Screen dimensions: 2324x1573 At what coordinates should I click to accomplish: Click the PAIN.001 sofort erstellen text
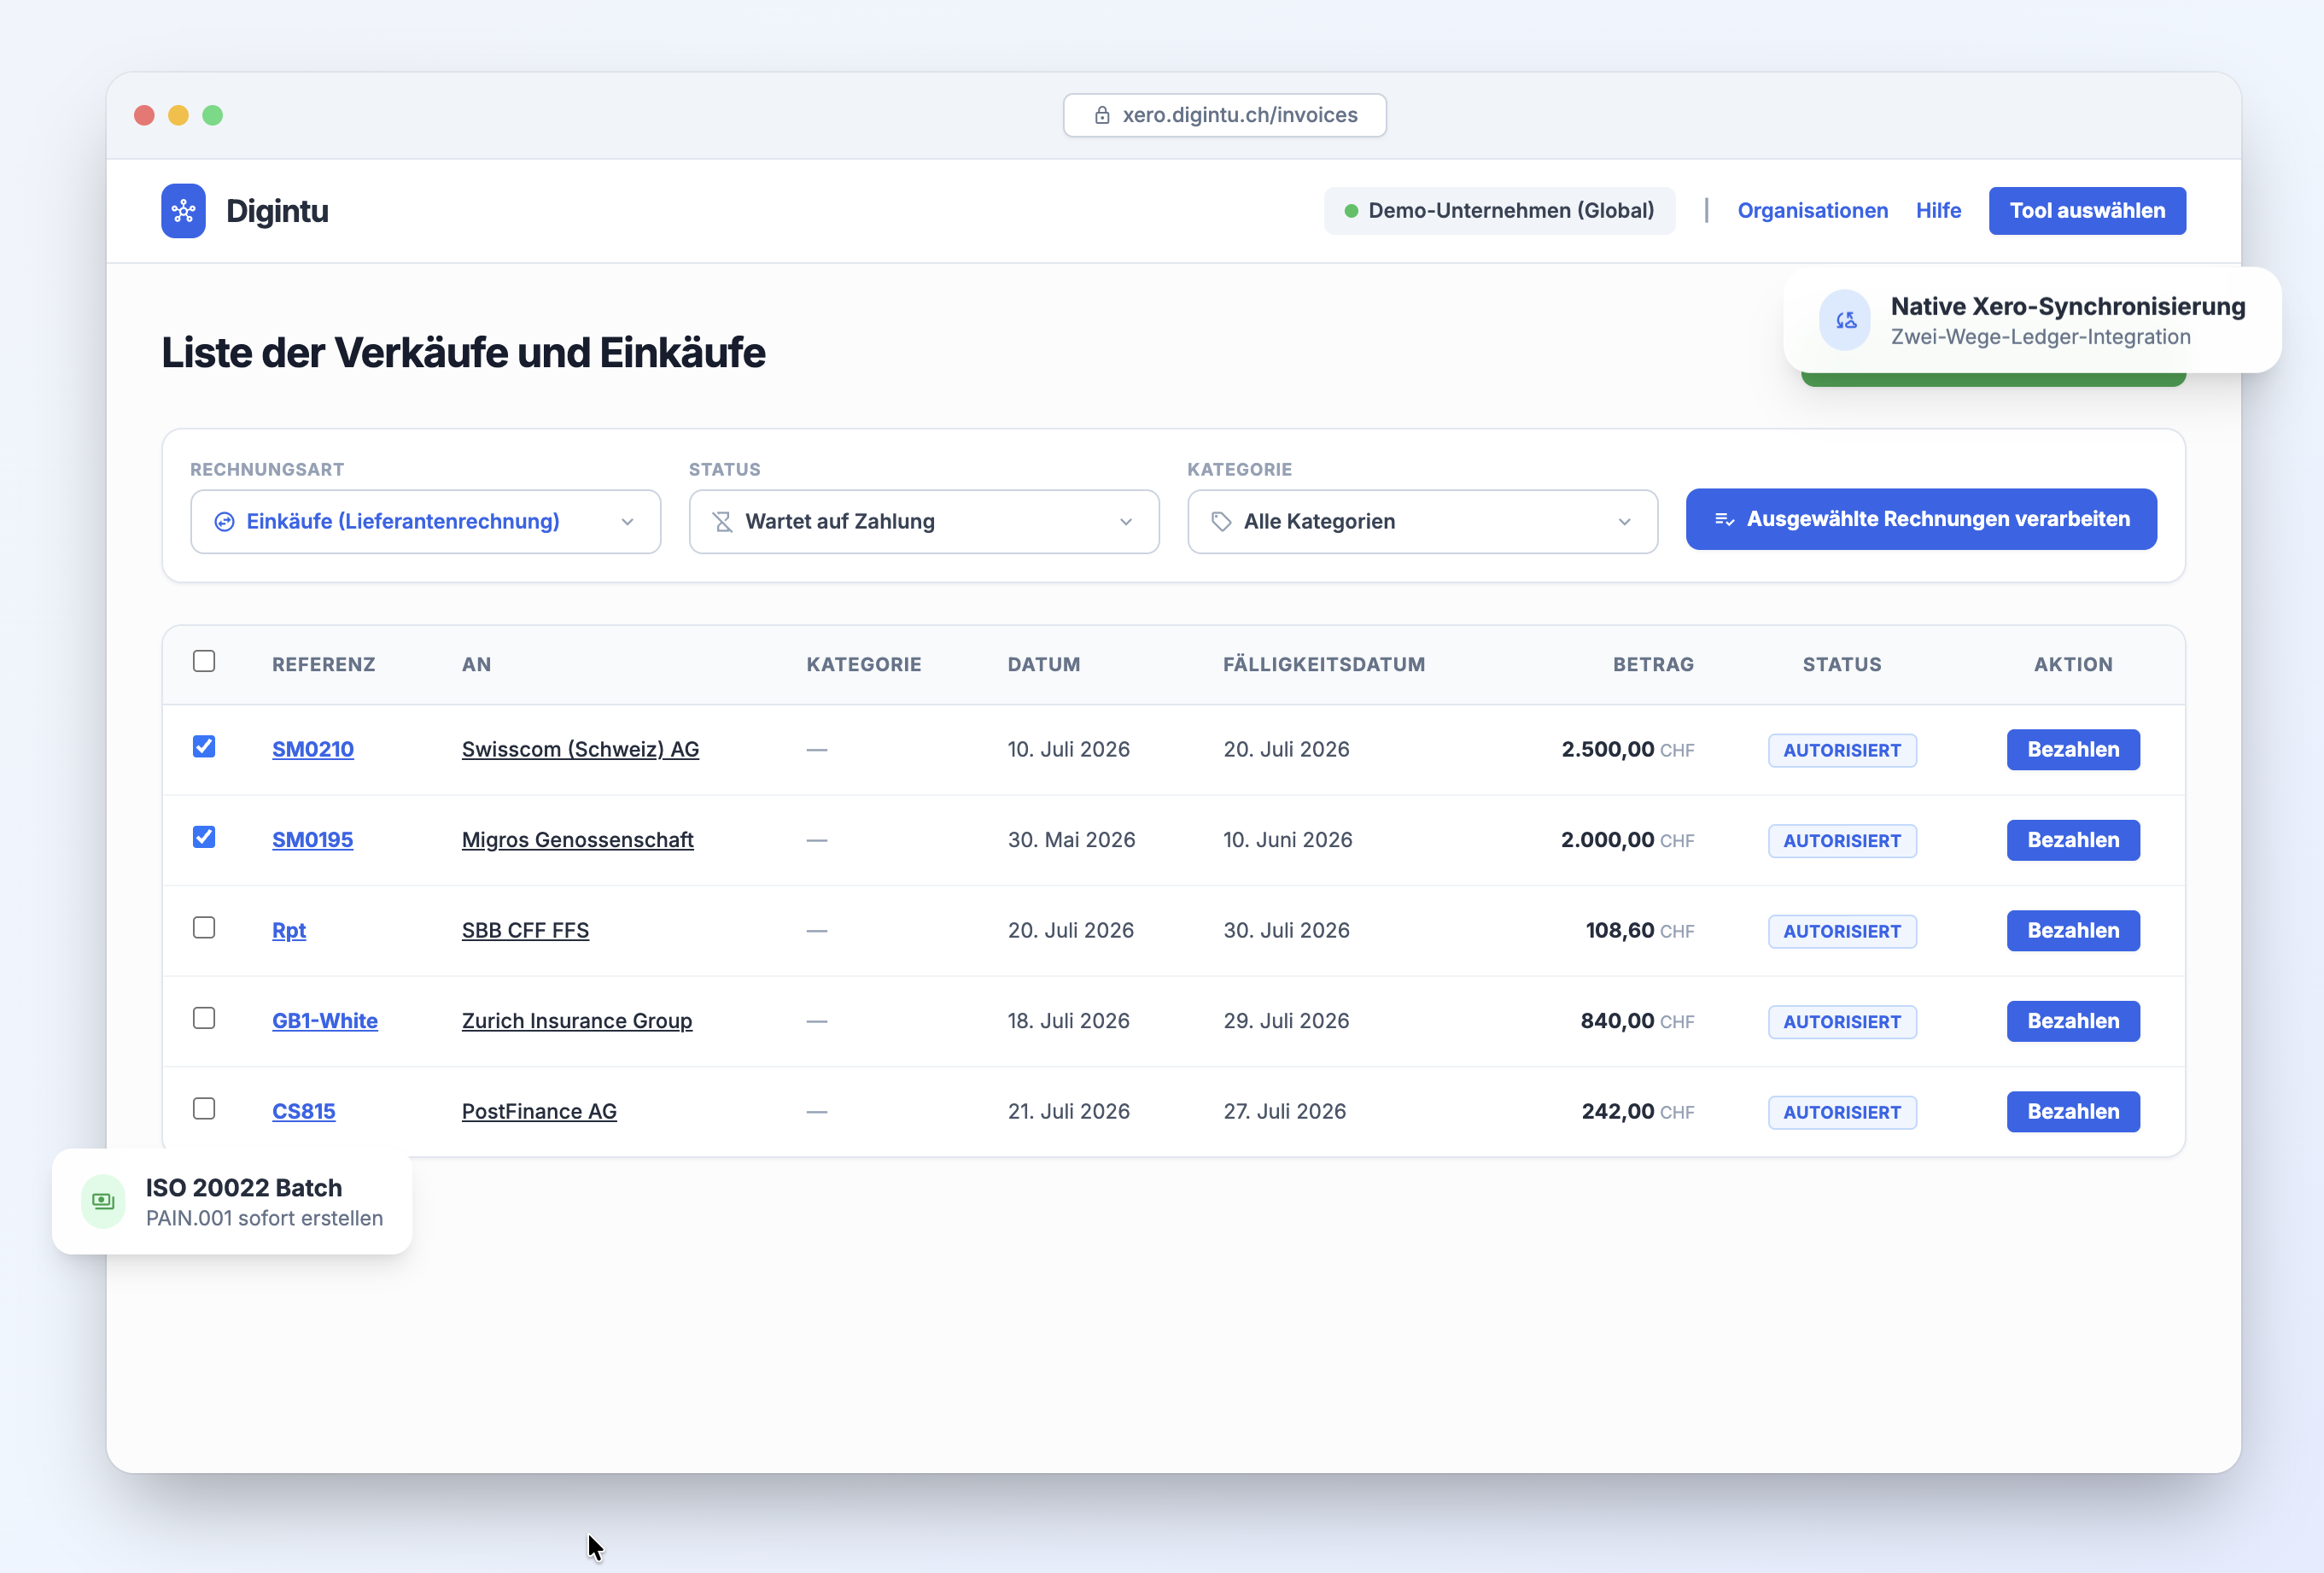[x=264, y=1219]
